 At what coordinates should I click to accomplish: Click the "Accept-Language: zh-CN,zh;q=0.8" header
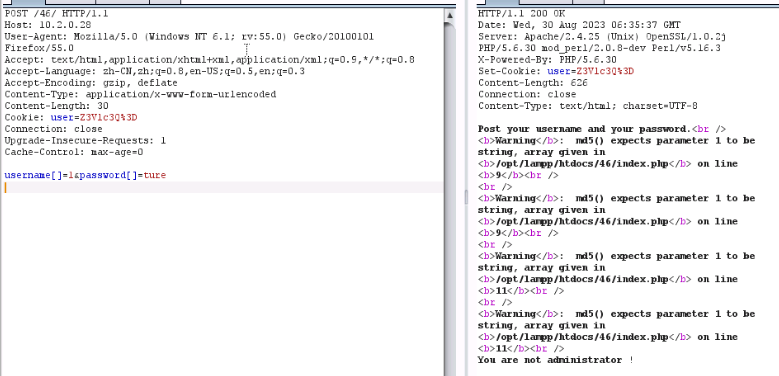tap(155, 72)
